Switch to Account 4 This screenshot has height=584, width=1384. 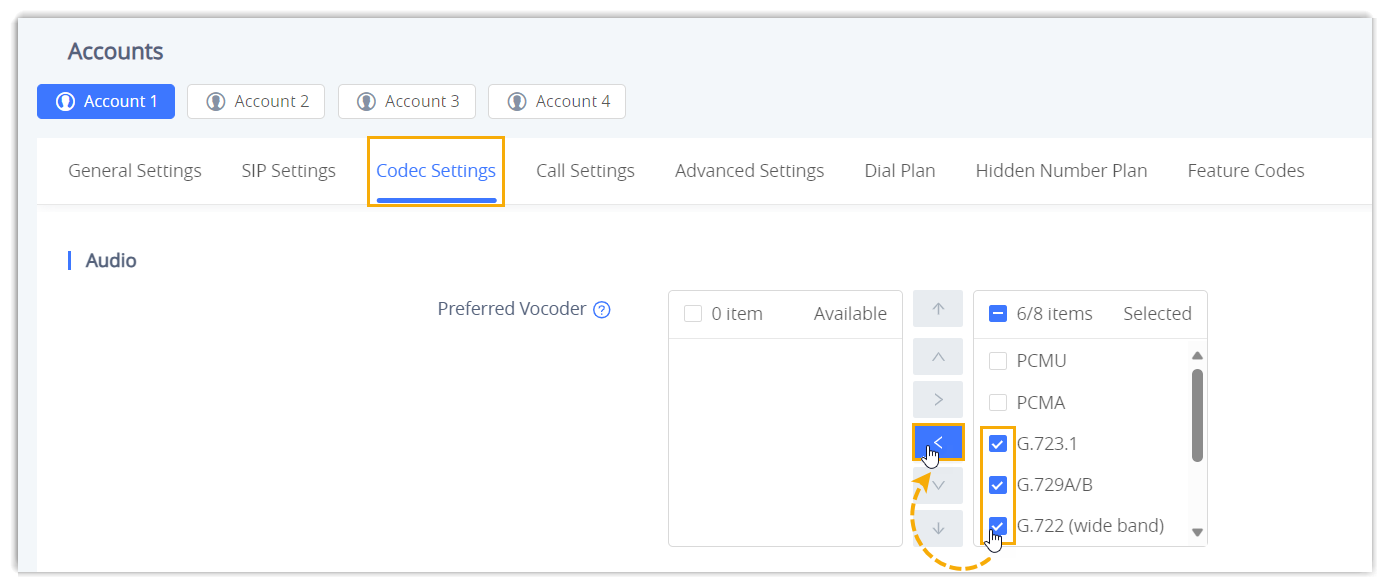[x=557, y=102]
